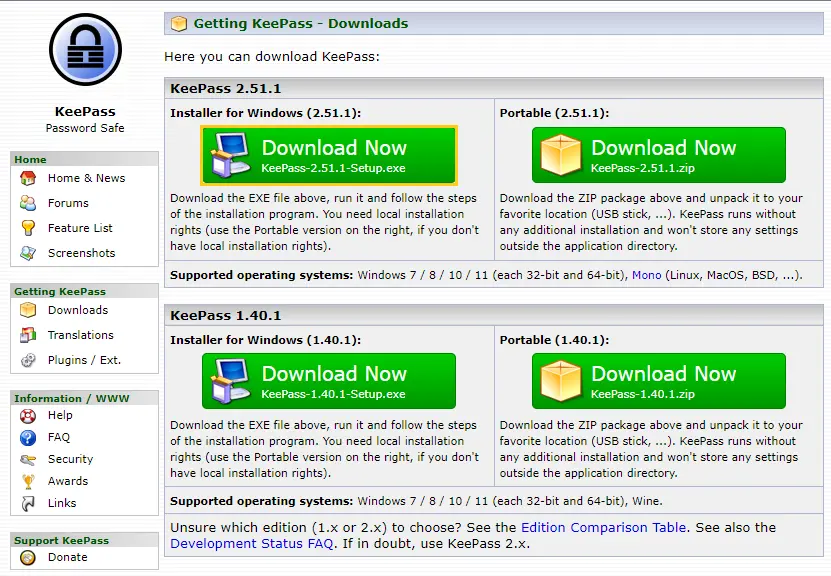Click the lifebuoy icon beside Help

pyautogui.click(x=28, y=416)
